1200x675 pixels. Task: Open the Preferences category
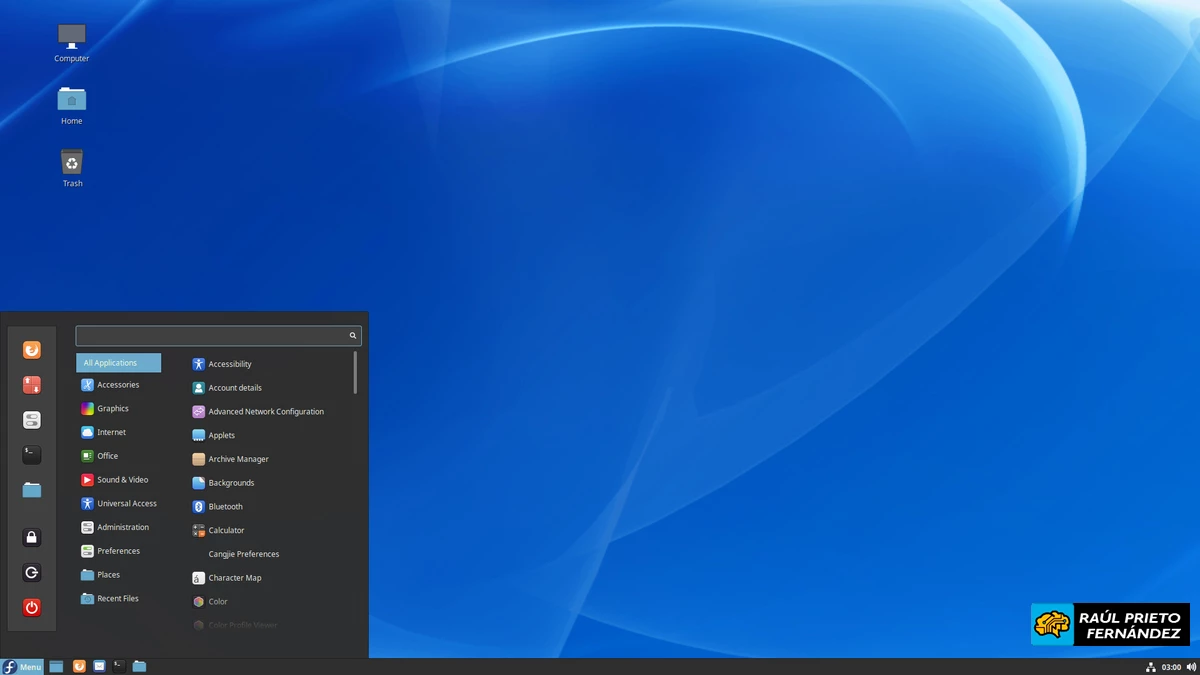pyautogui.click(x=117, y=550)
